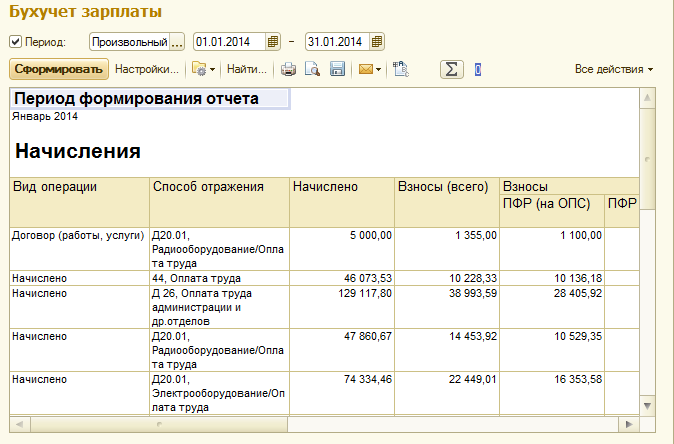Expand email sending dropdown arrow
This screenshot has width=674, height=444.
378,70
